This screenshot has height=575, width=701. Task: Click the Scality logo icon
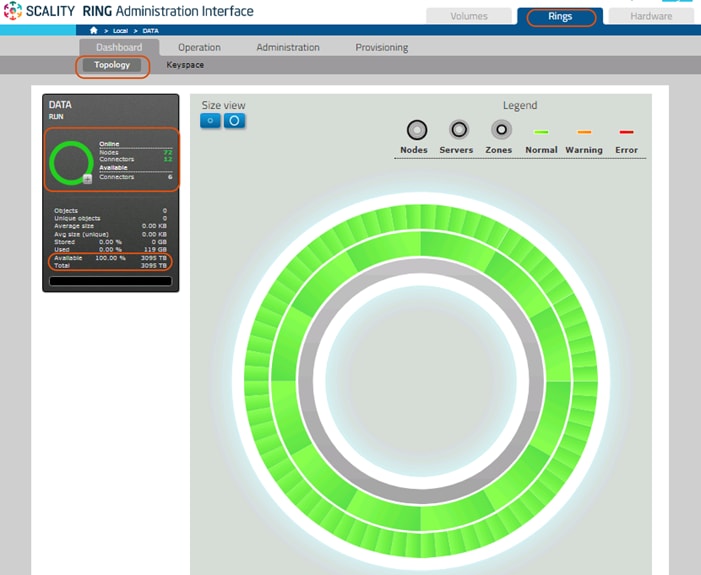click(12, 12)
